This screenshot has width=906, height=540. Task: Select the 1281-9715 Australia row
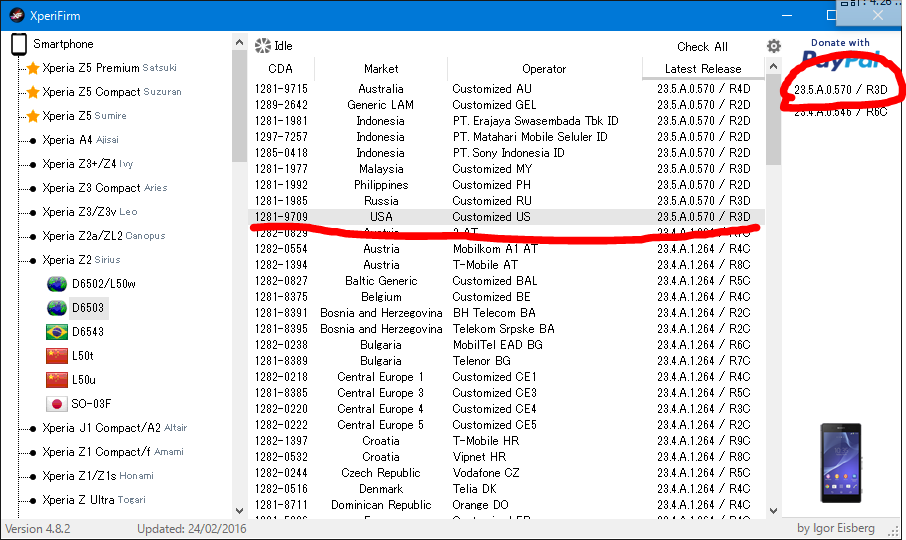point(507,89)
